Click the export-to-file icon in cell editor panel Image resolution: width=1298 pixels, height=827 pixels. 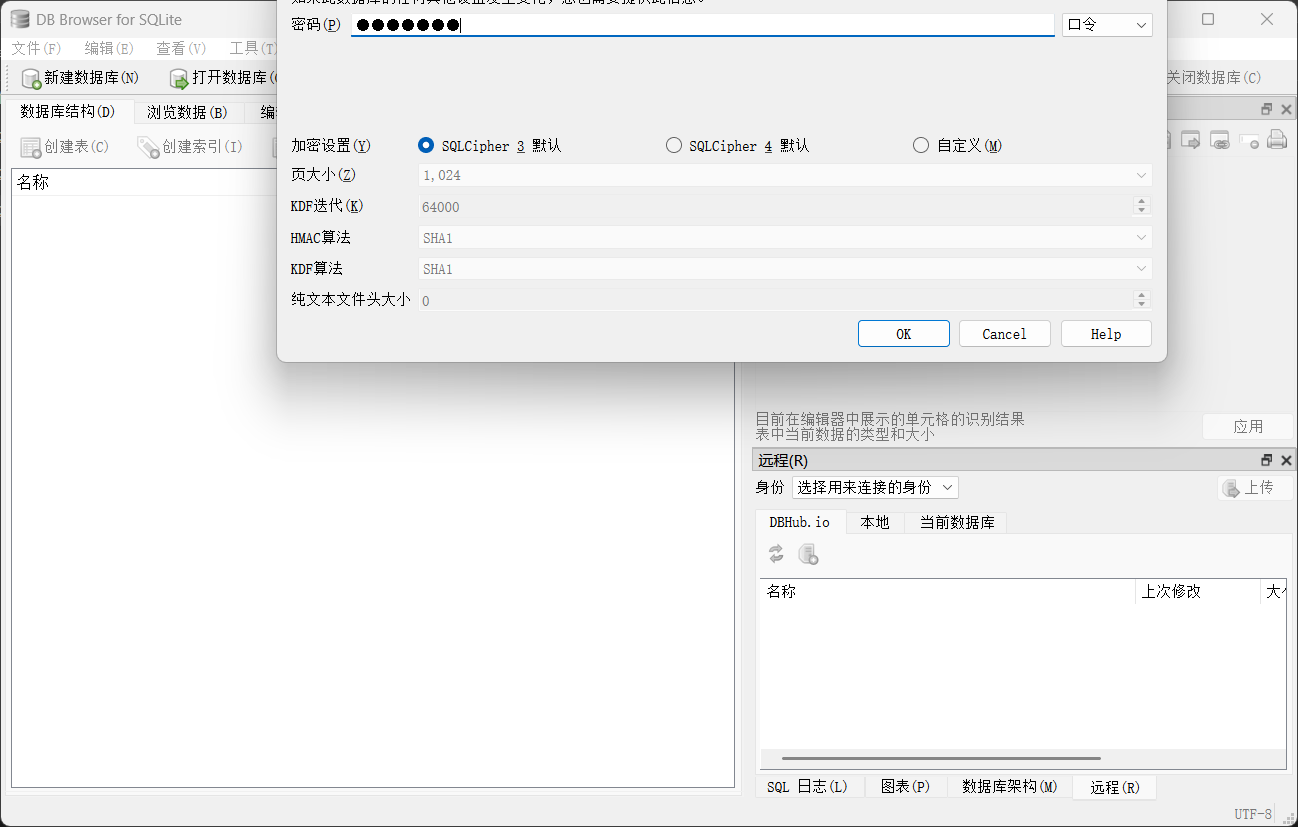click(1191, 141)
